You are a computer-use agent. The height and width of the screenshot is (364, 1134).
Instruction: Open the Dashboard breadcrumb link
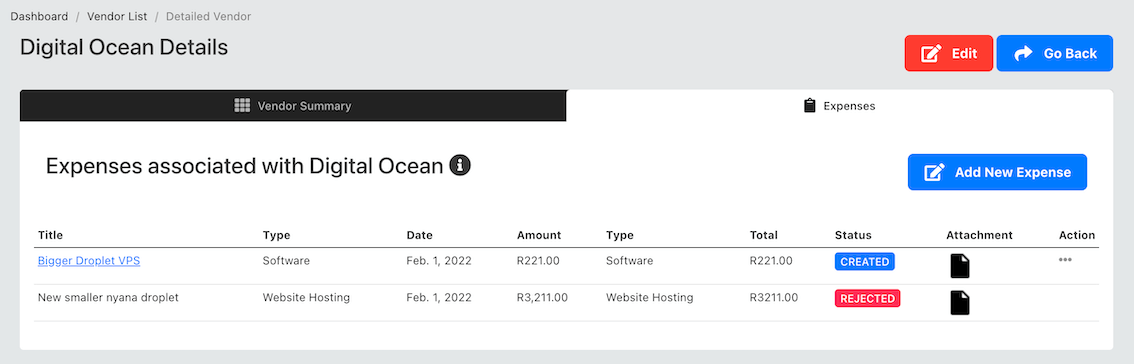point(39,16)
